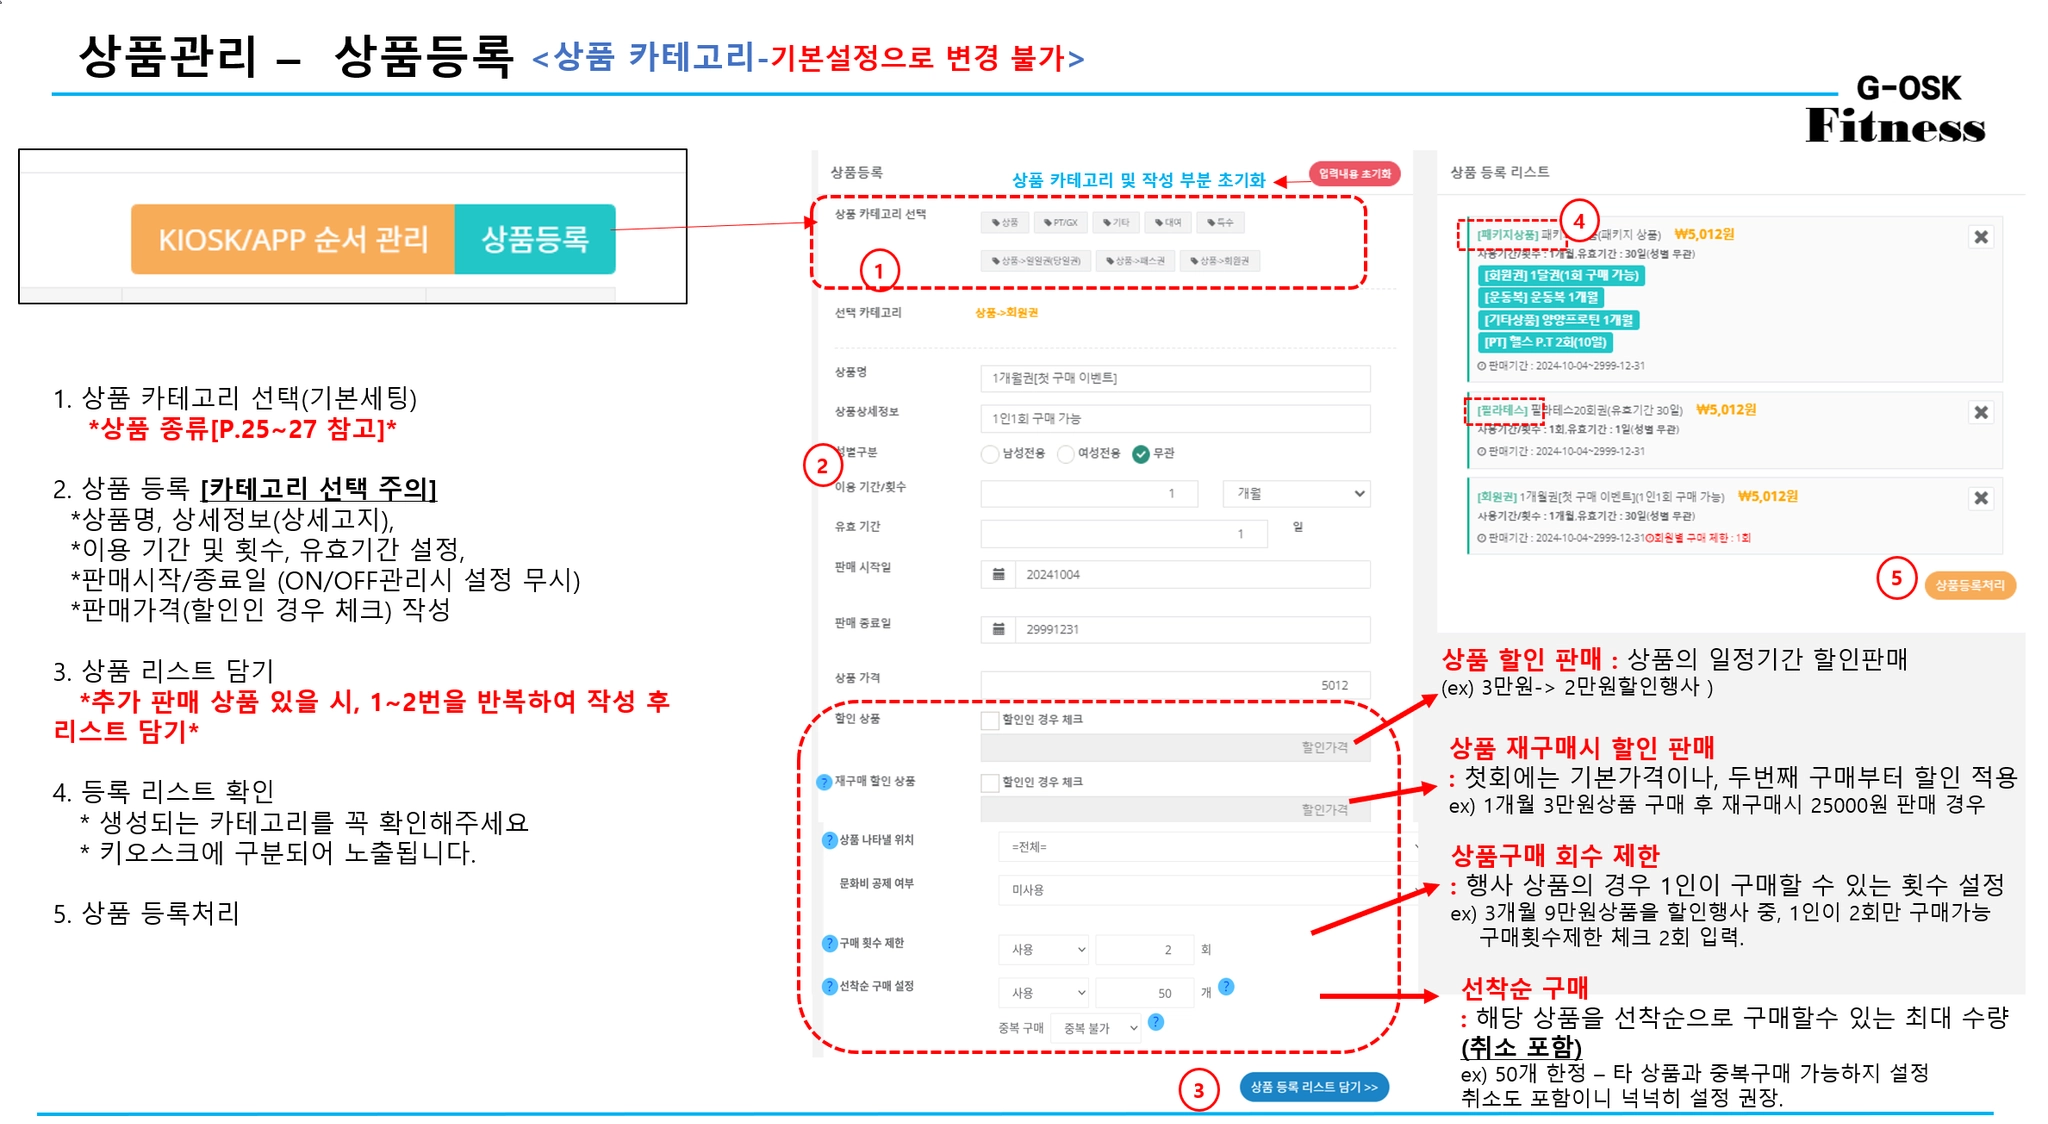Check 할인인 경우 체크 under 할인 상품
This screenshot has width=2048, height=1124.
990,720
